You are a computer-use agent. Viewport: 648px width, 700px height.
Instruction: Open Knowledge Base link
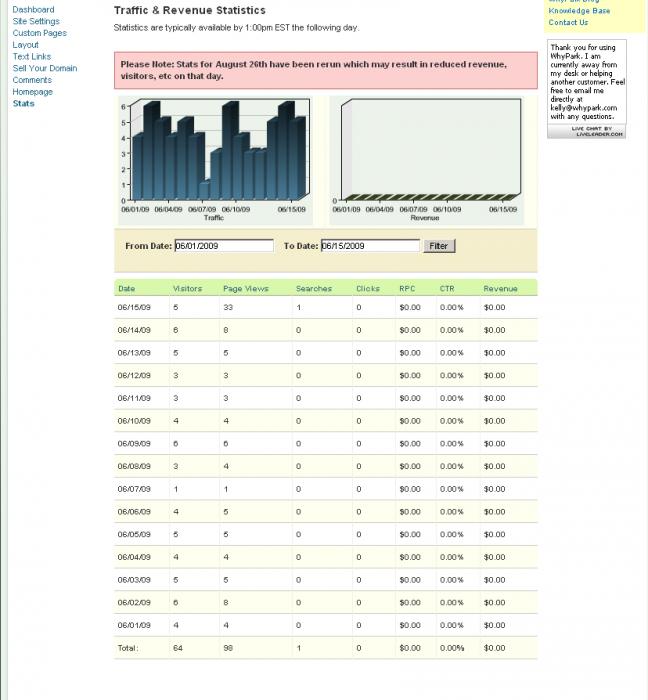pos(579,11)
